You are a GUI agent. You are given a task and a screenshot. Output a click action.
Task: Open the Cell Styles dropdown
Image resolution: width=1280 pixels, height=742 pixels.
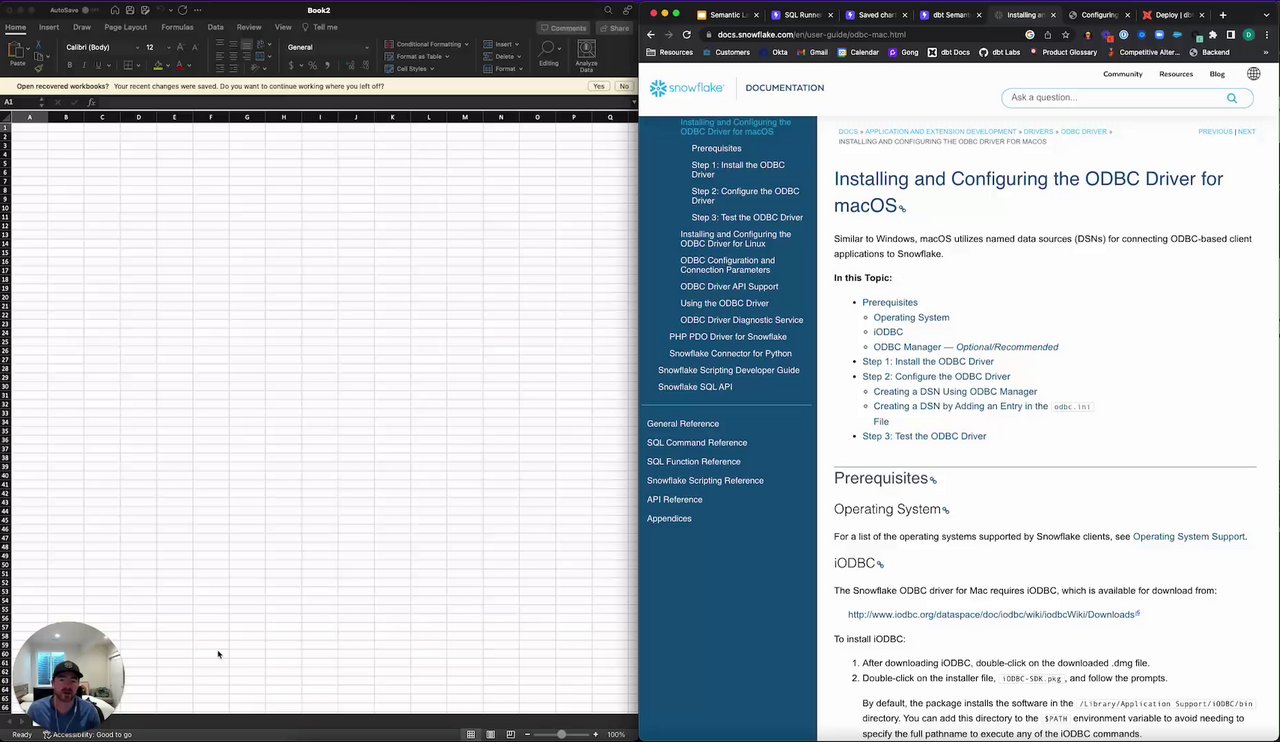pyautogui.click(x=410, y=69)
